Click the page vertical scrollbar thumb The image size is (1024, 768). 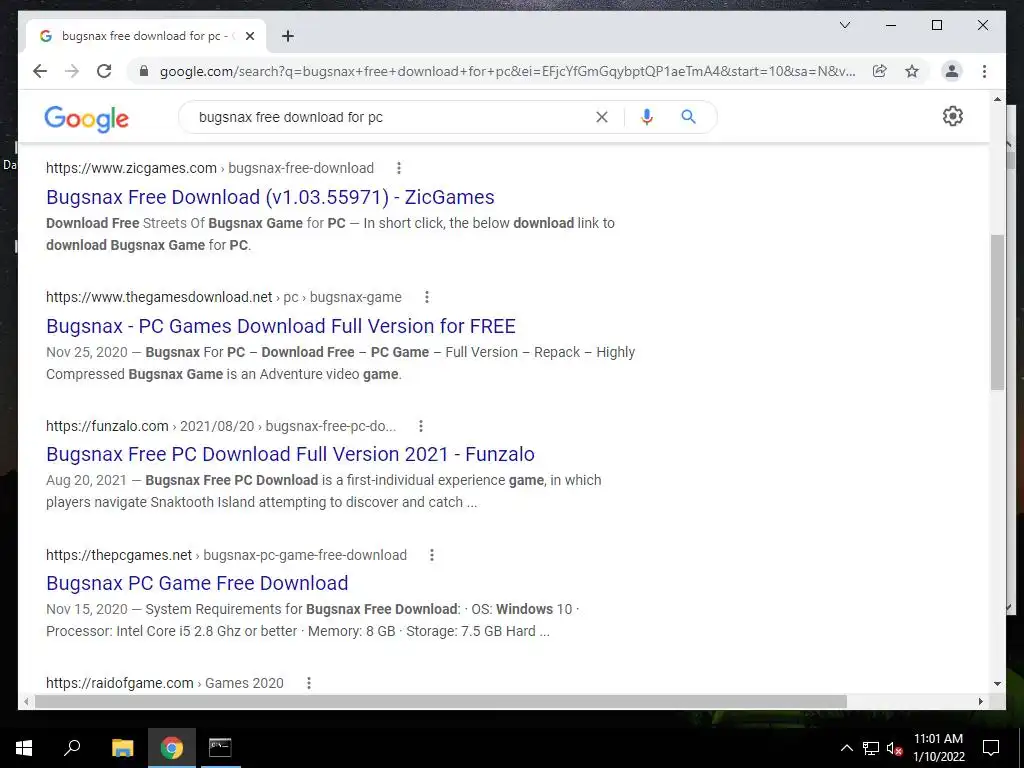click(997, 312)
